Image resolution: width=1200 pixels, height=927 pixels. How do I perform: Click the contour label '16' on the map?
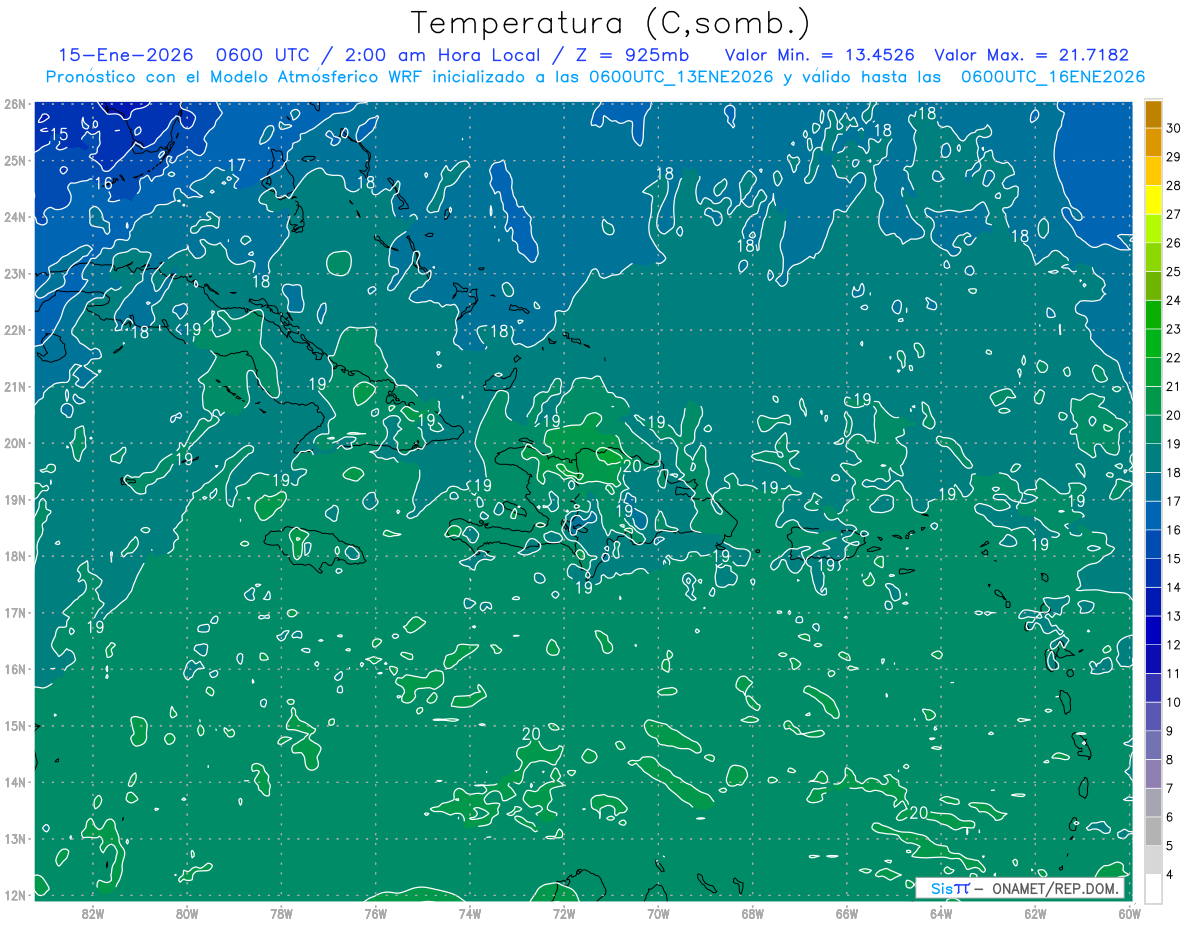coord(104,183)
